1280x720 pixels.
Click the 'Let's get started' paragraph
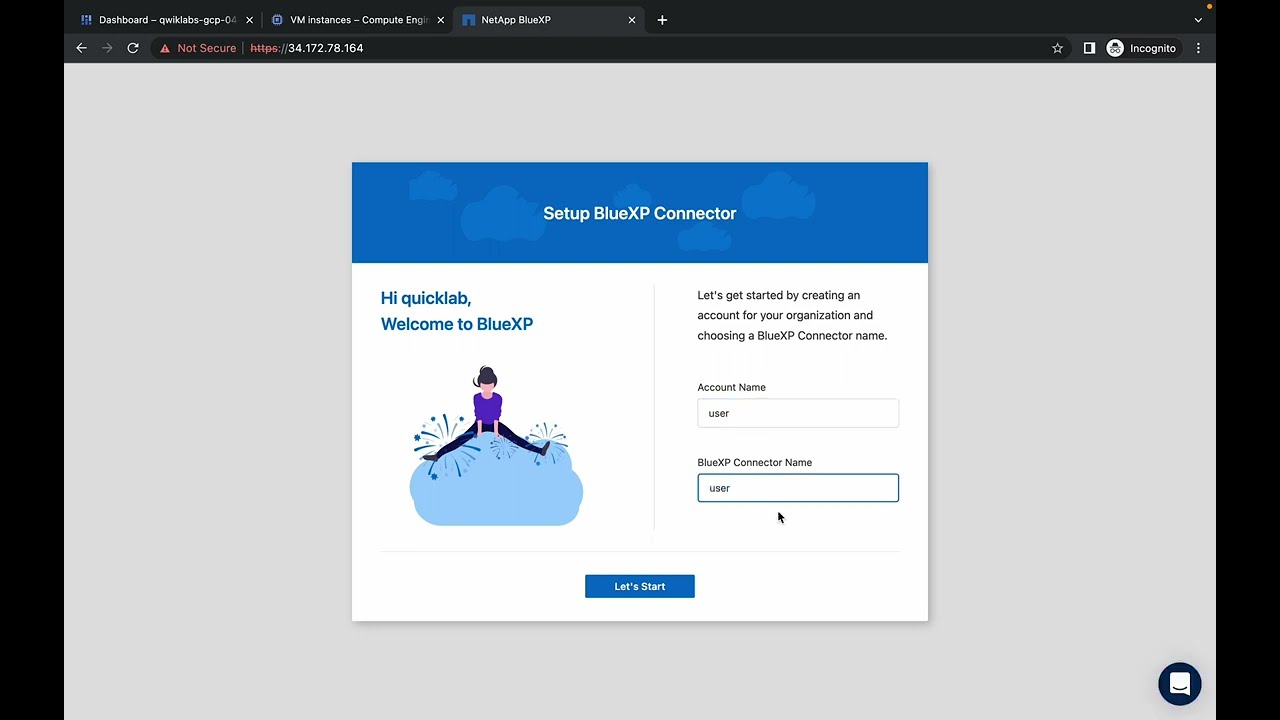[793, 315]
